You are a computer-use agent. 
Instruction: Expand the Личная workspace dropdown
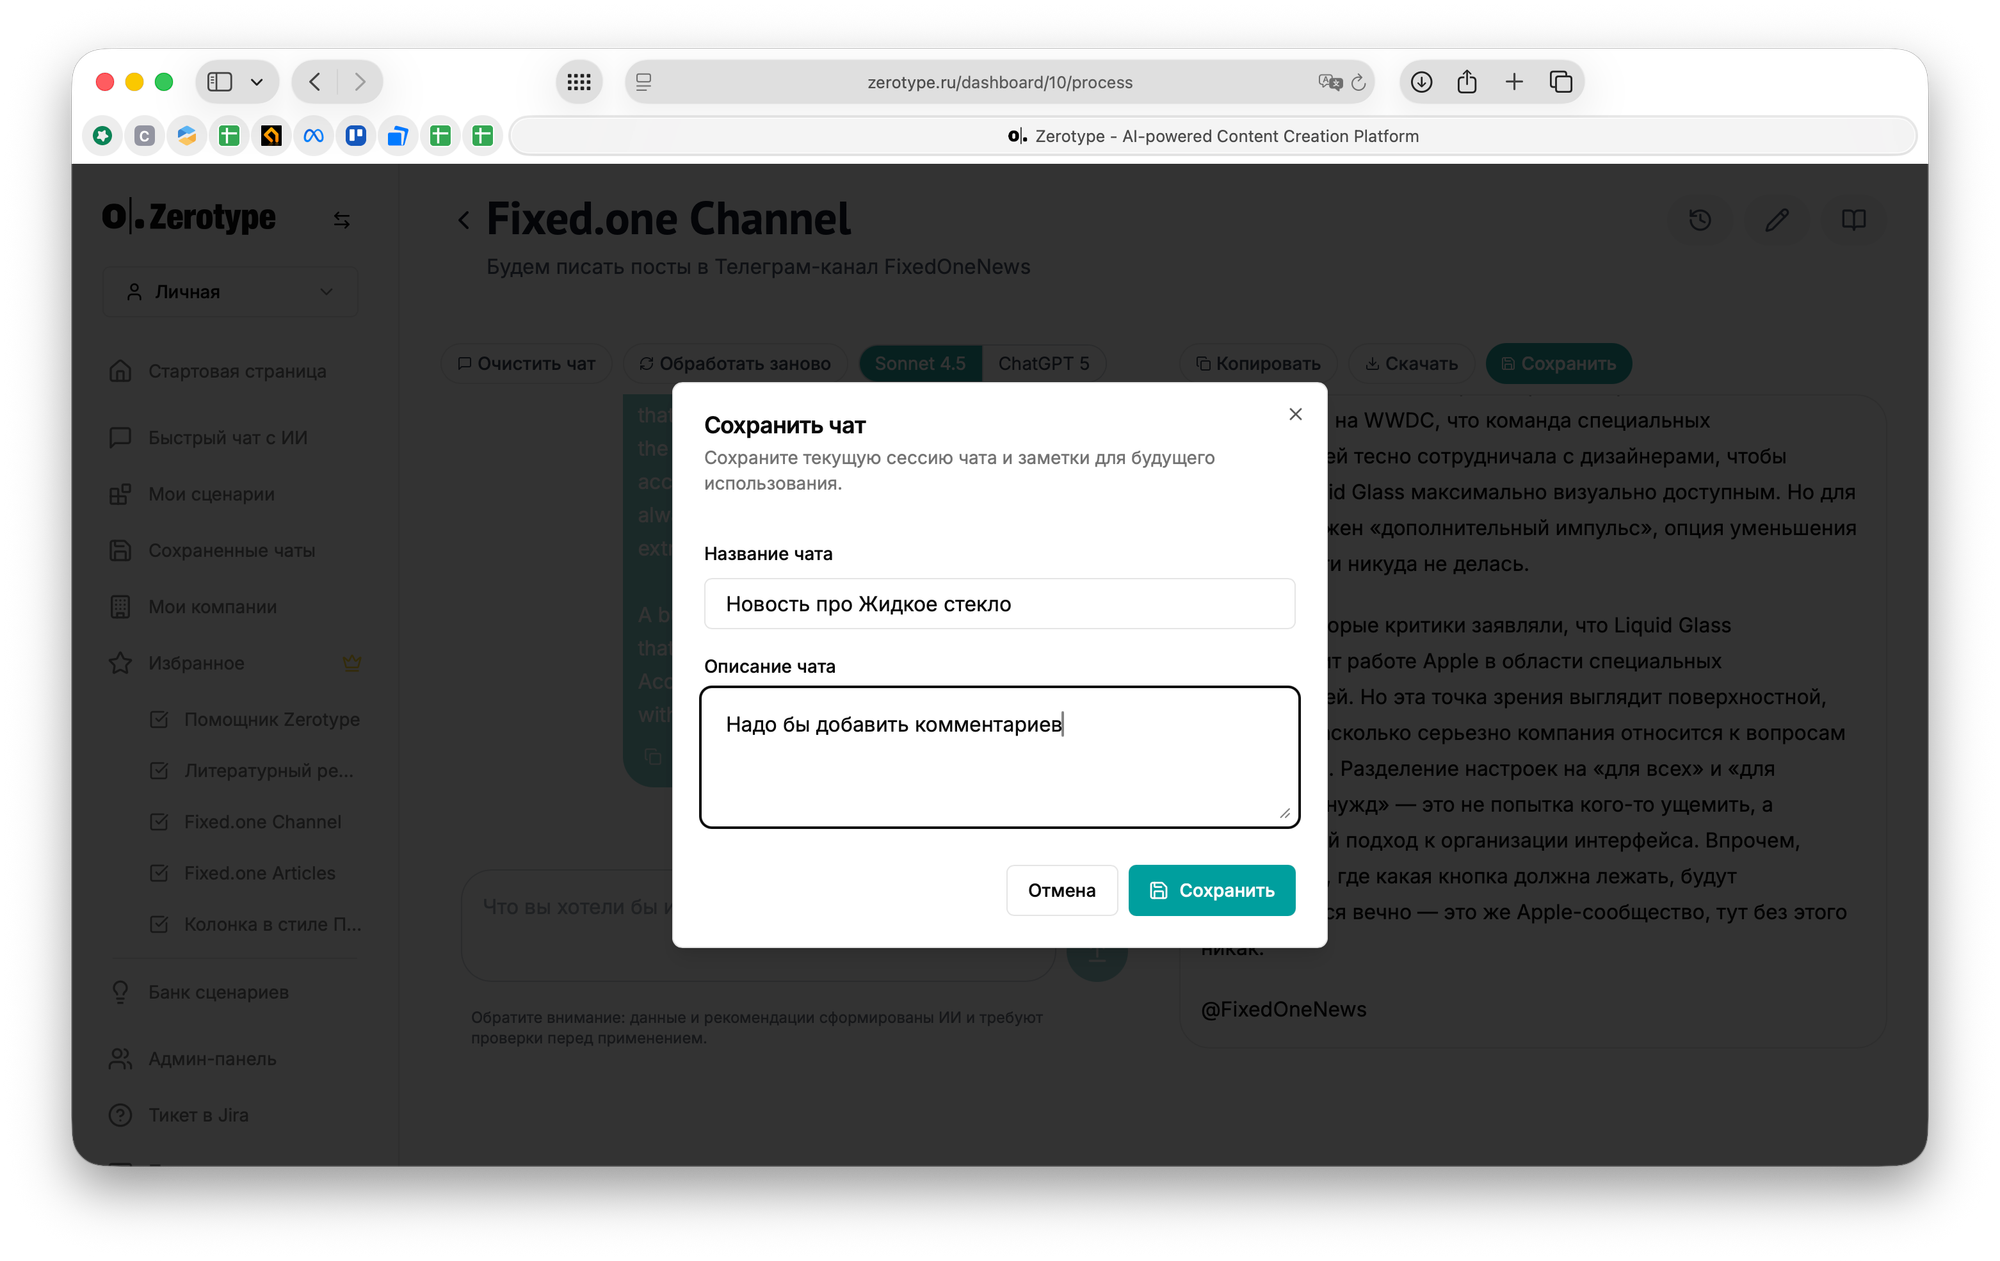230,292
